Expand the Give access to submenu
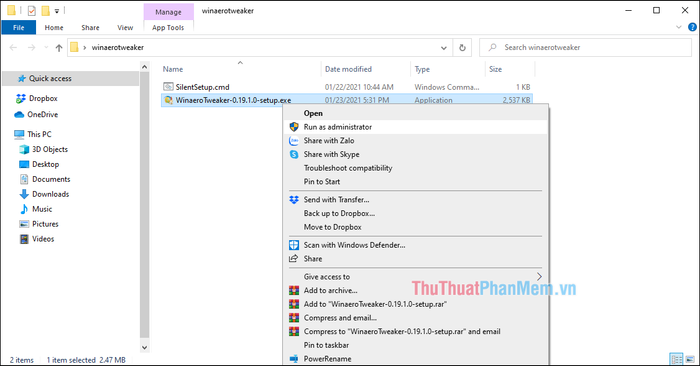Image resolution: width=700 pixels, height=366 pixels. 539,277
